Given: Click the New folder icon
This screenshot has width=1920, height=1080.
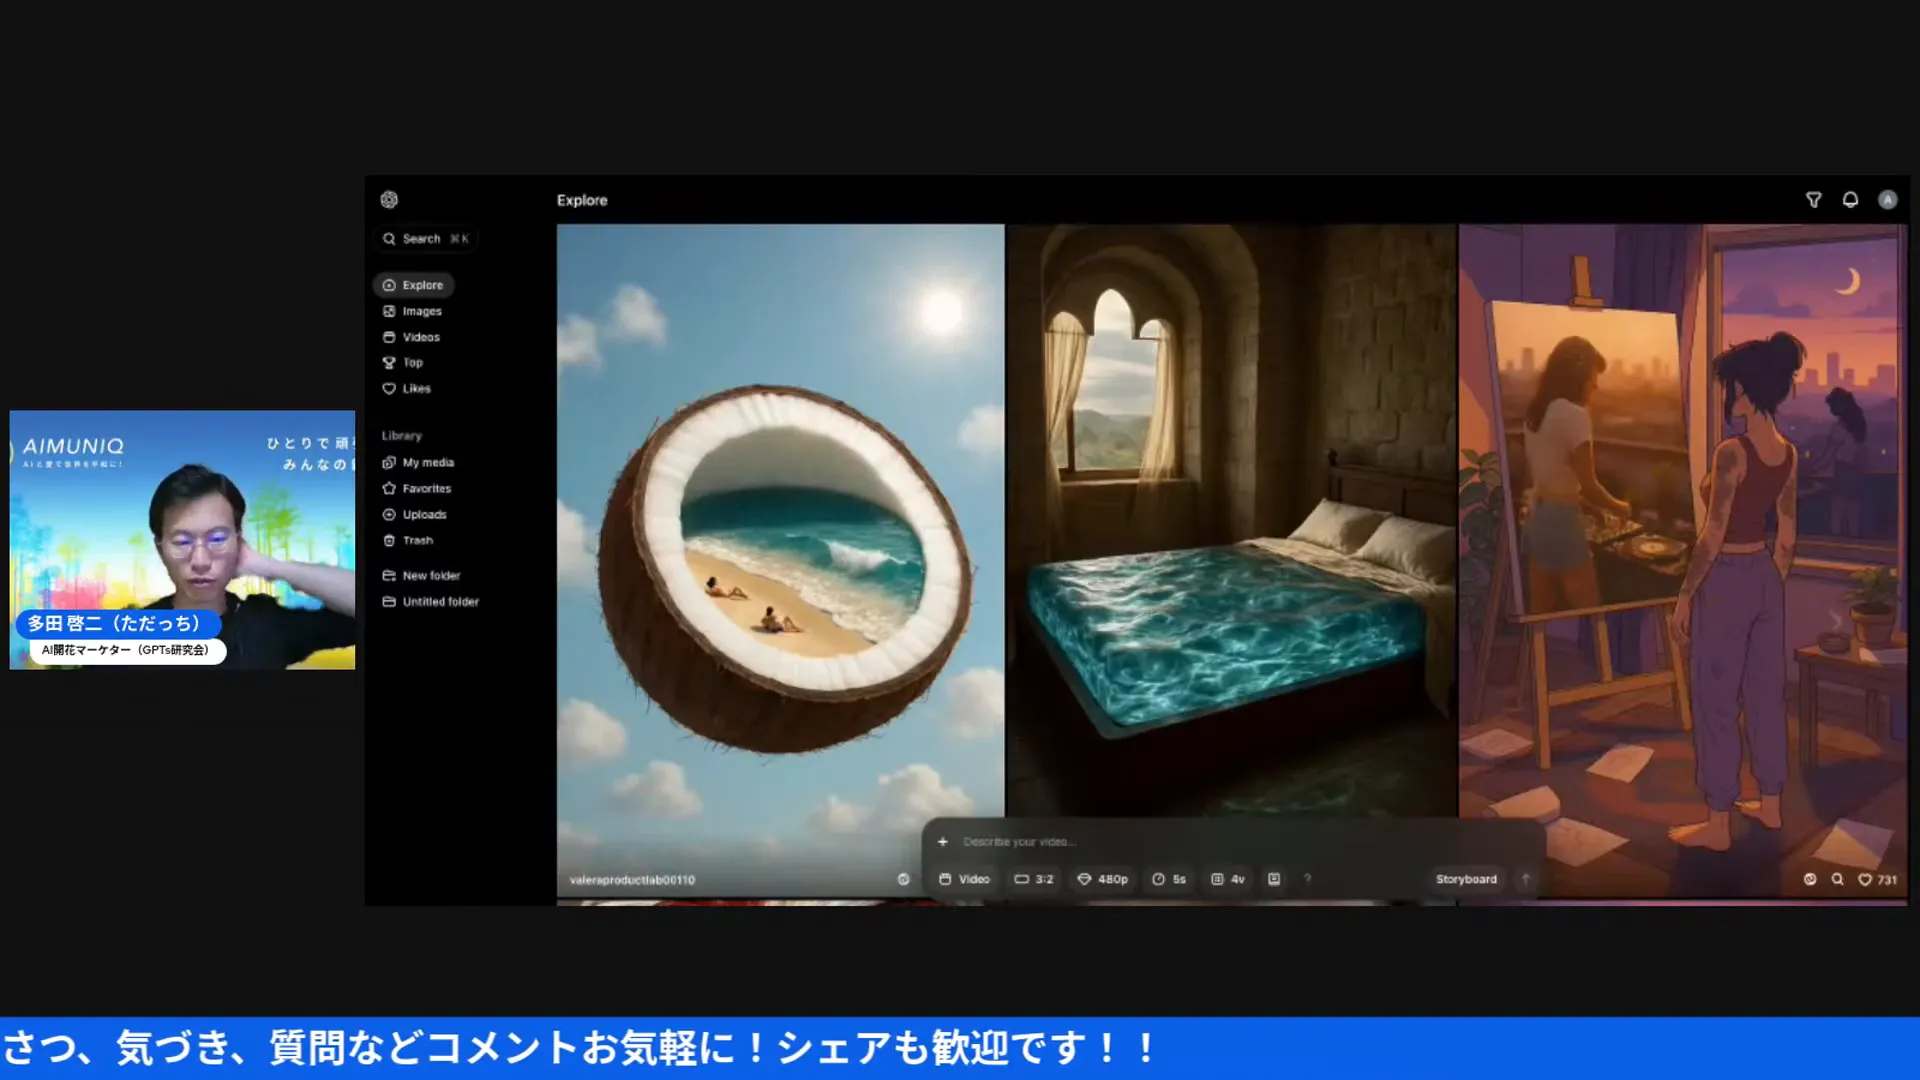Looking at the screenshot, I should pos(389,575).
